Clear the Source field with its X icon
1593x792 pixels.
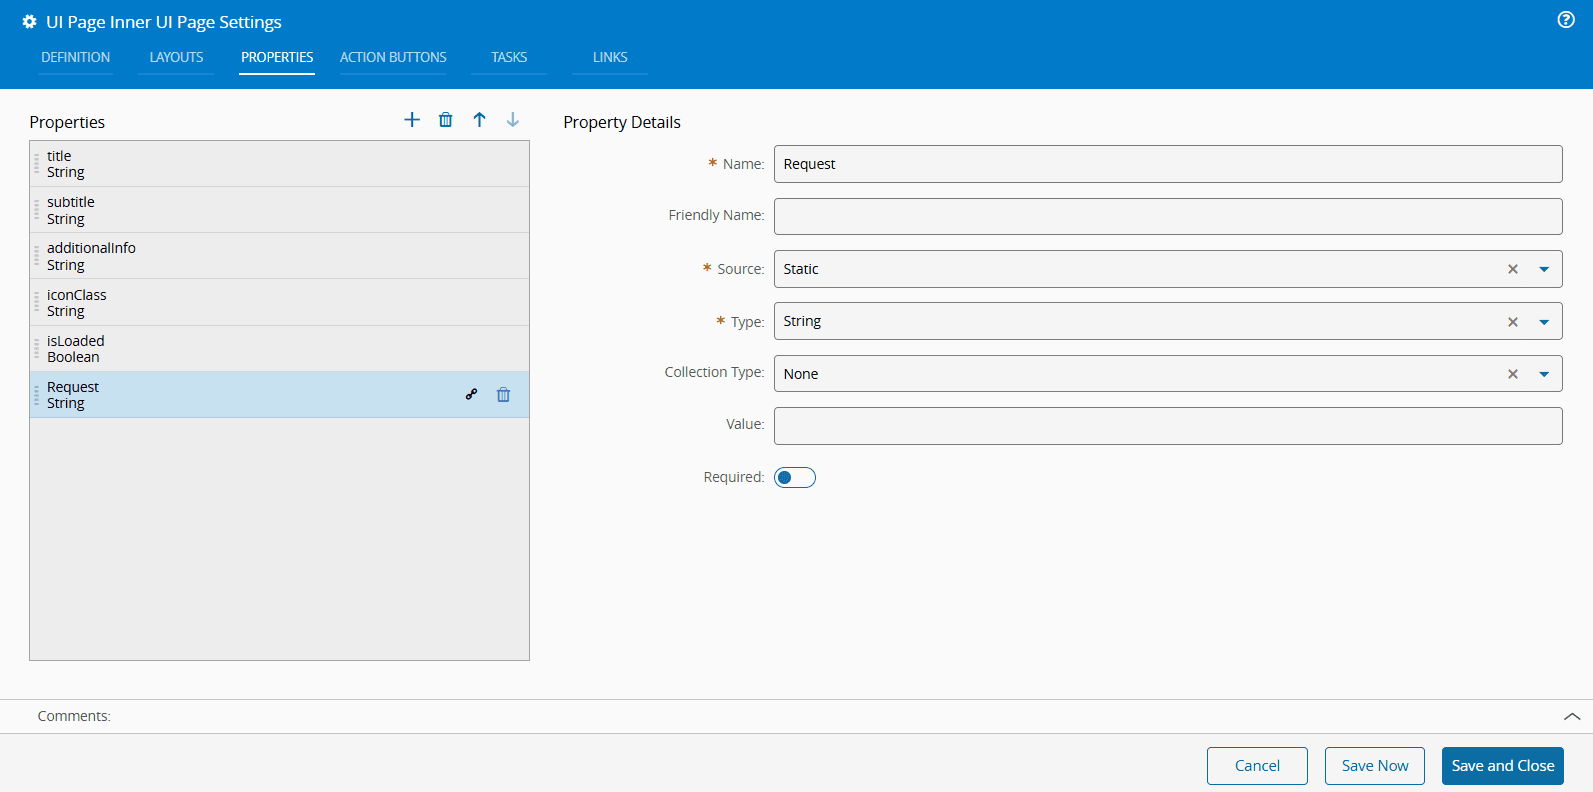click(1513, 269)
